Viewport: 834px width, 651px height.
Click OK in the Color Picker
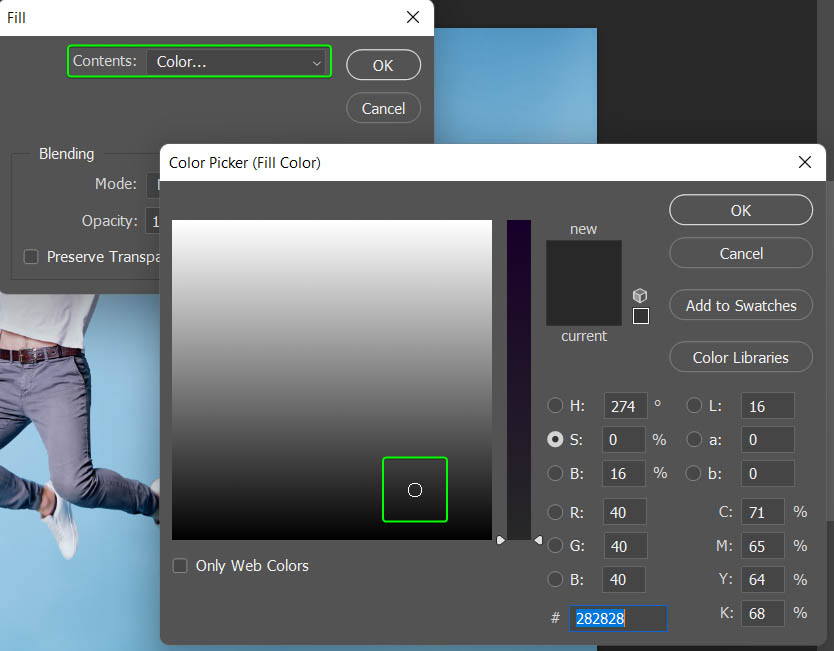740,210
